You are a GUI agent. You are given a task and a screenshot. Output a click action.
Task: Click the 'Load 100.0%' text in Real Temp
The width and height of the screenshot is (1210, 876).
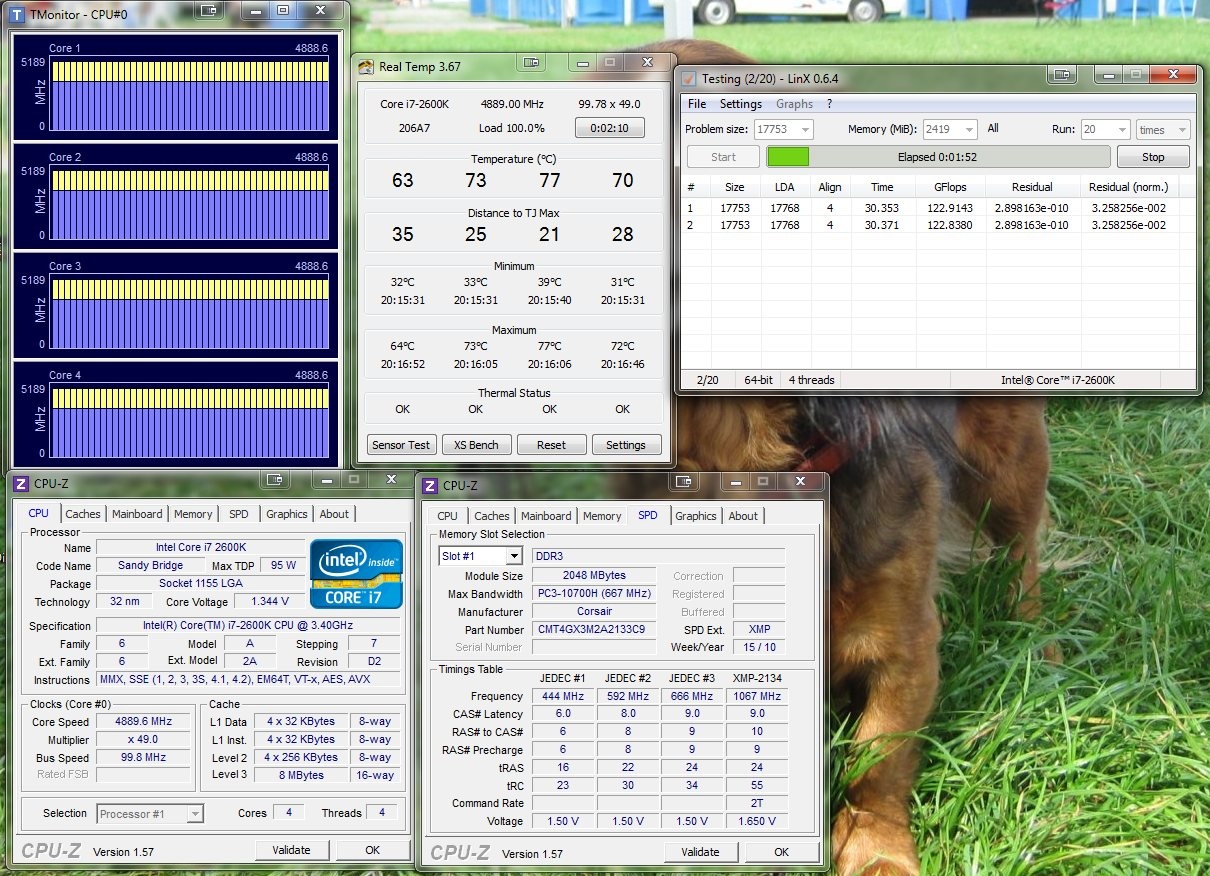coord(512,128)
